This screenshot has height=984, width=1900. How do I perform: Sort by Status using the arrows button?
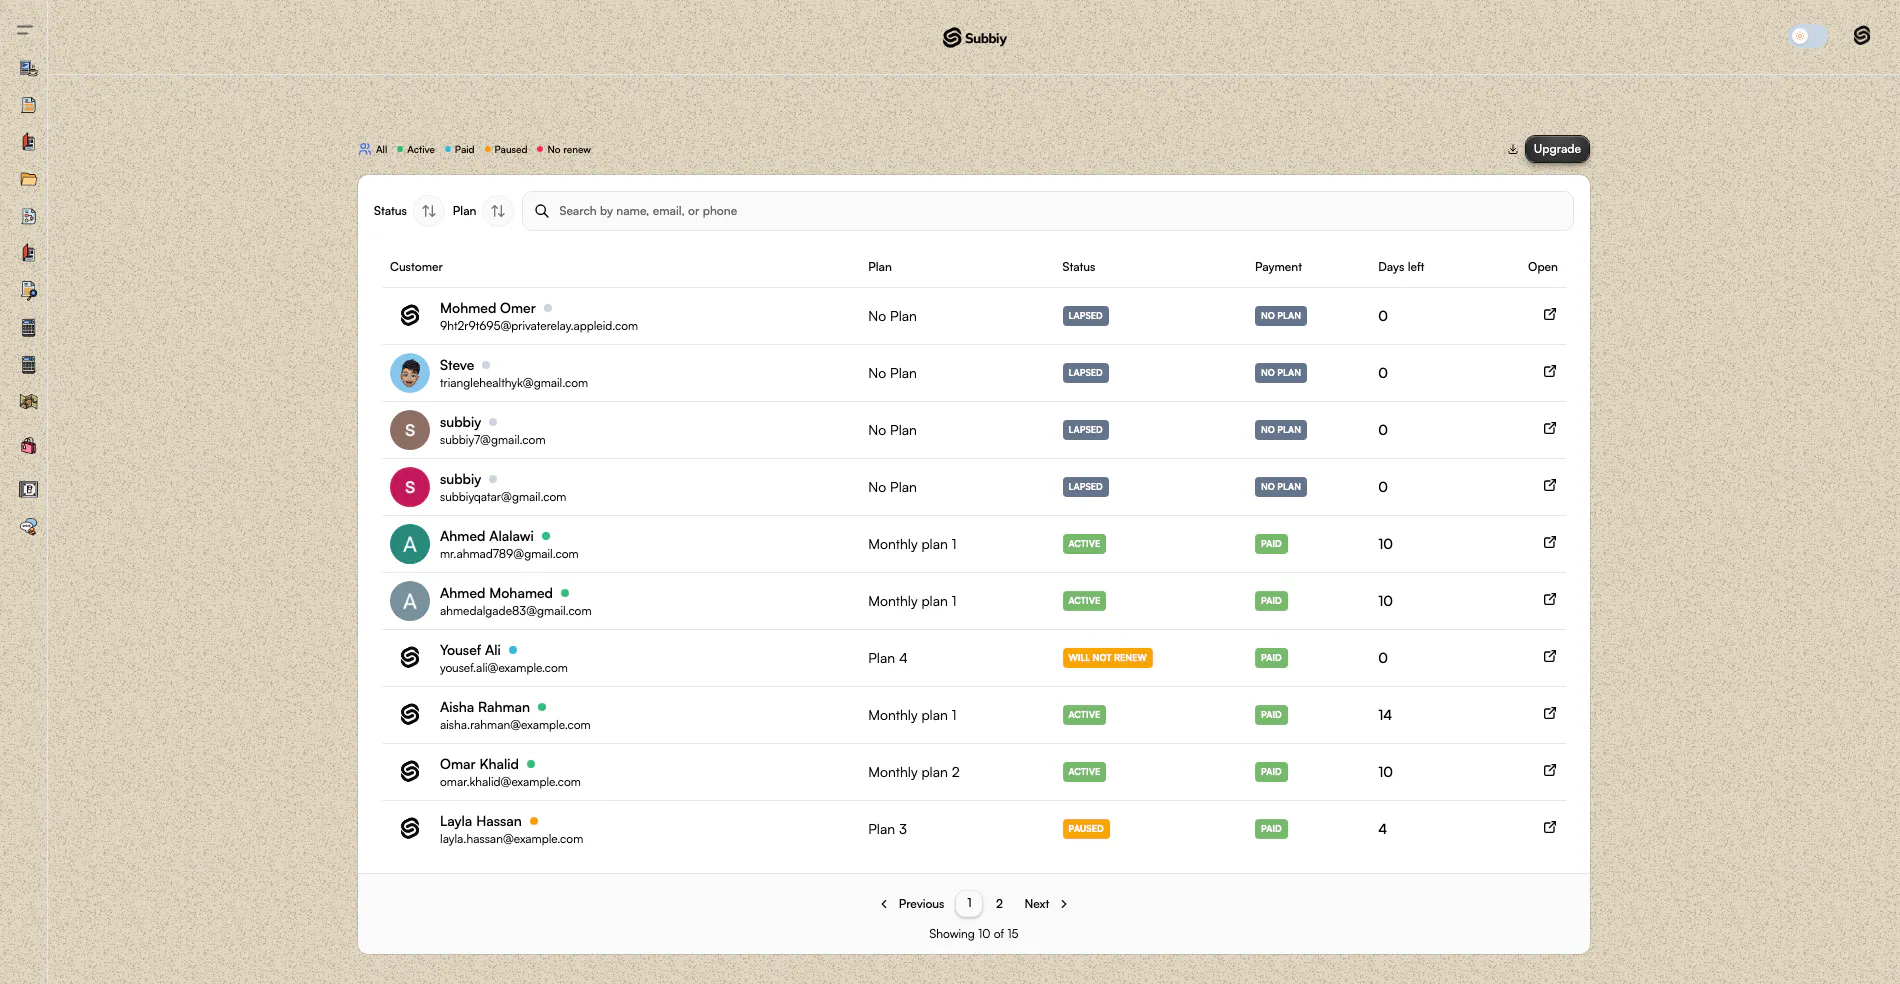(x=428, y=211)
